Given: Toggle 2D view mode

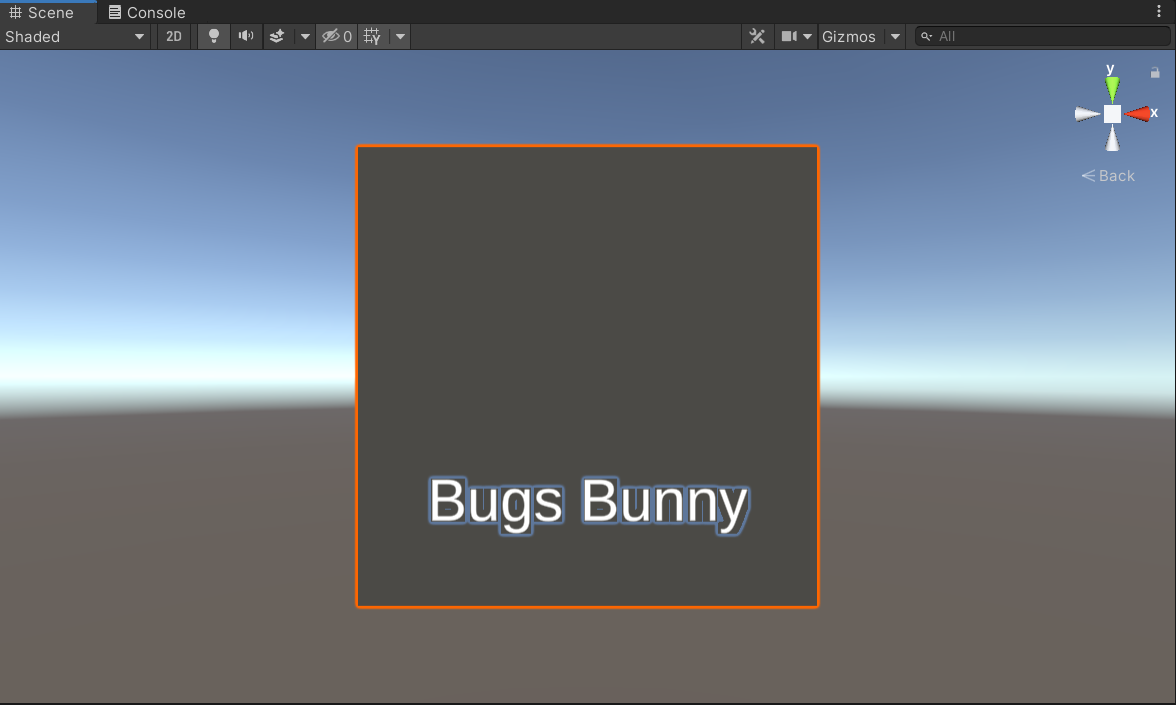Looking at the screenshot, I should coord(173,36).
